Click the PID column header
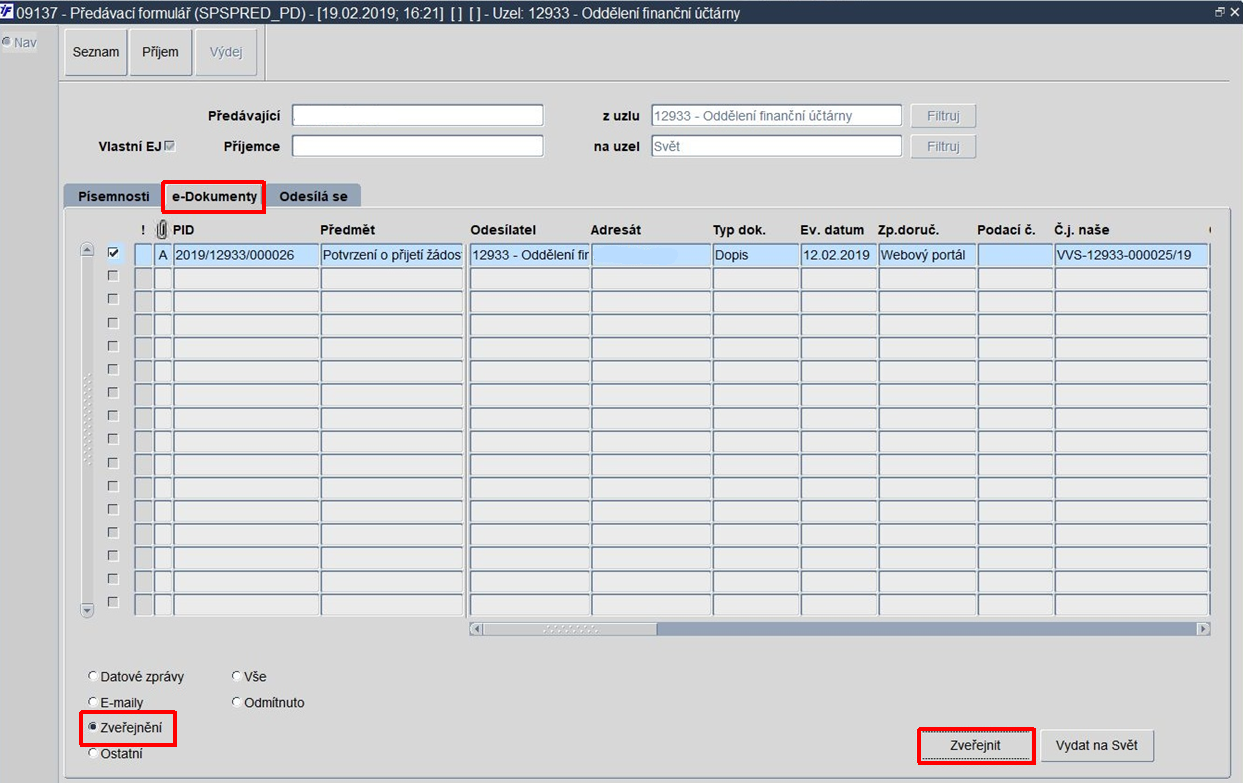 point(184,231)
